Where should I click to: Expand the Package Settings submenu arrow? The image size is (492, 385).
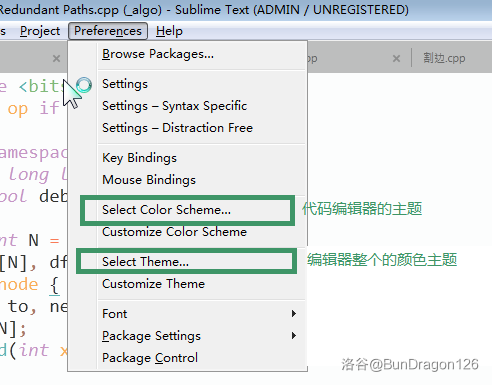(x=294, y=336)
